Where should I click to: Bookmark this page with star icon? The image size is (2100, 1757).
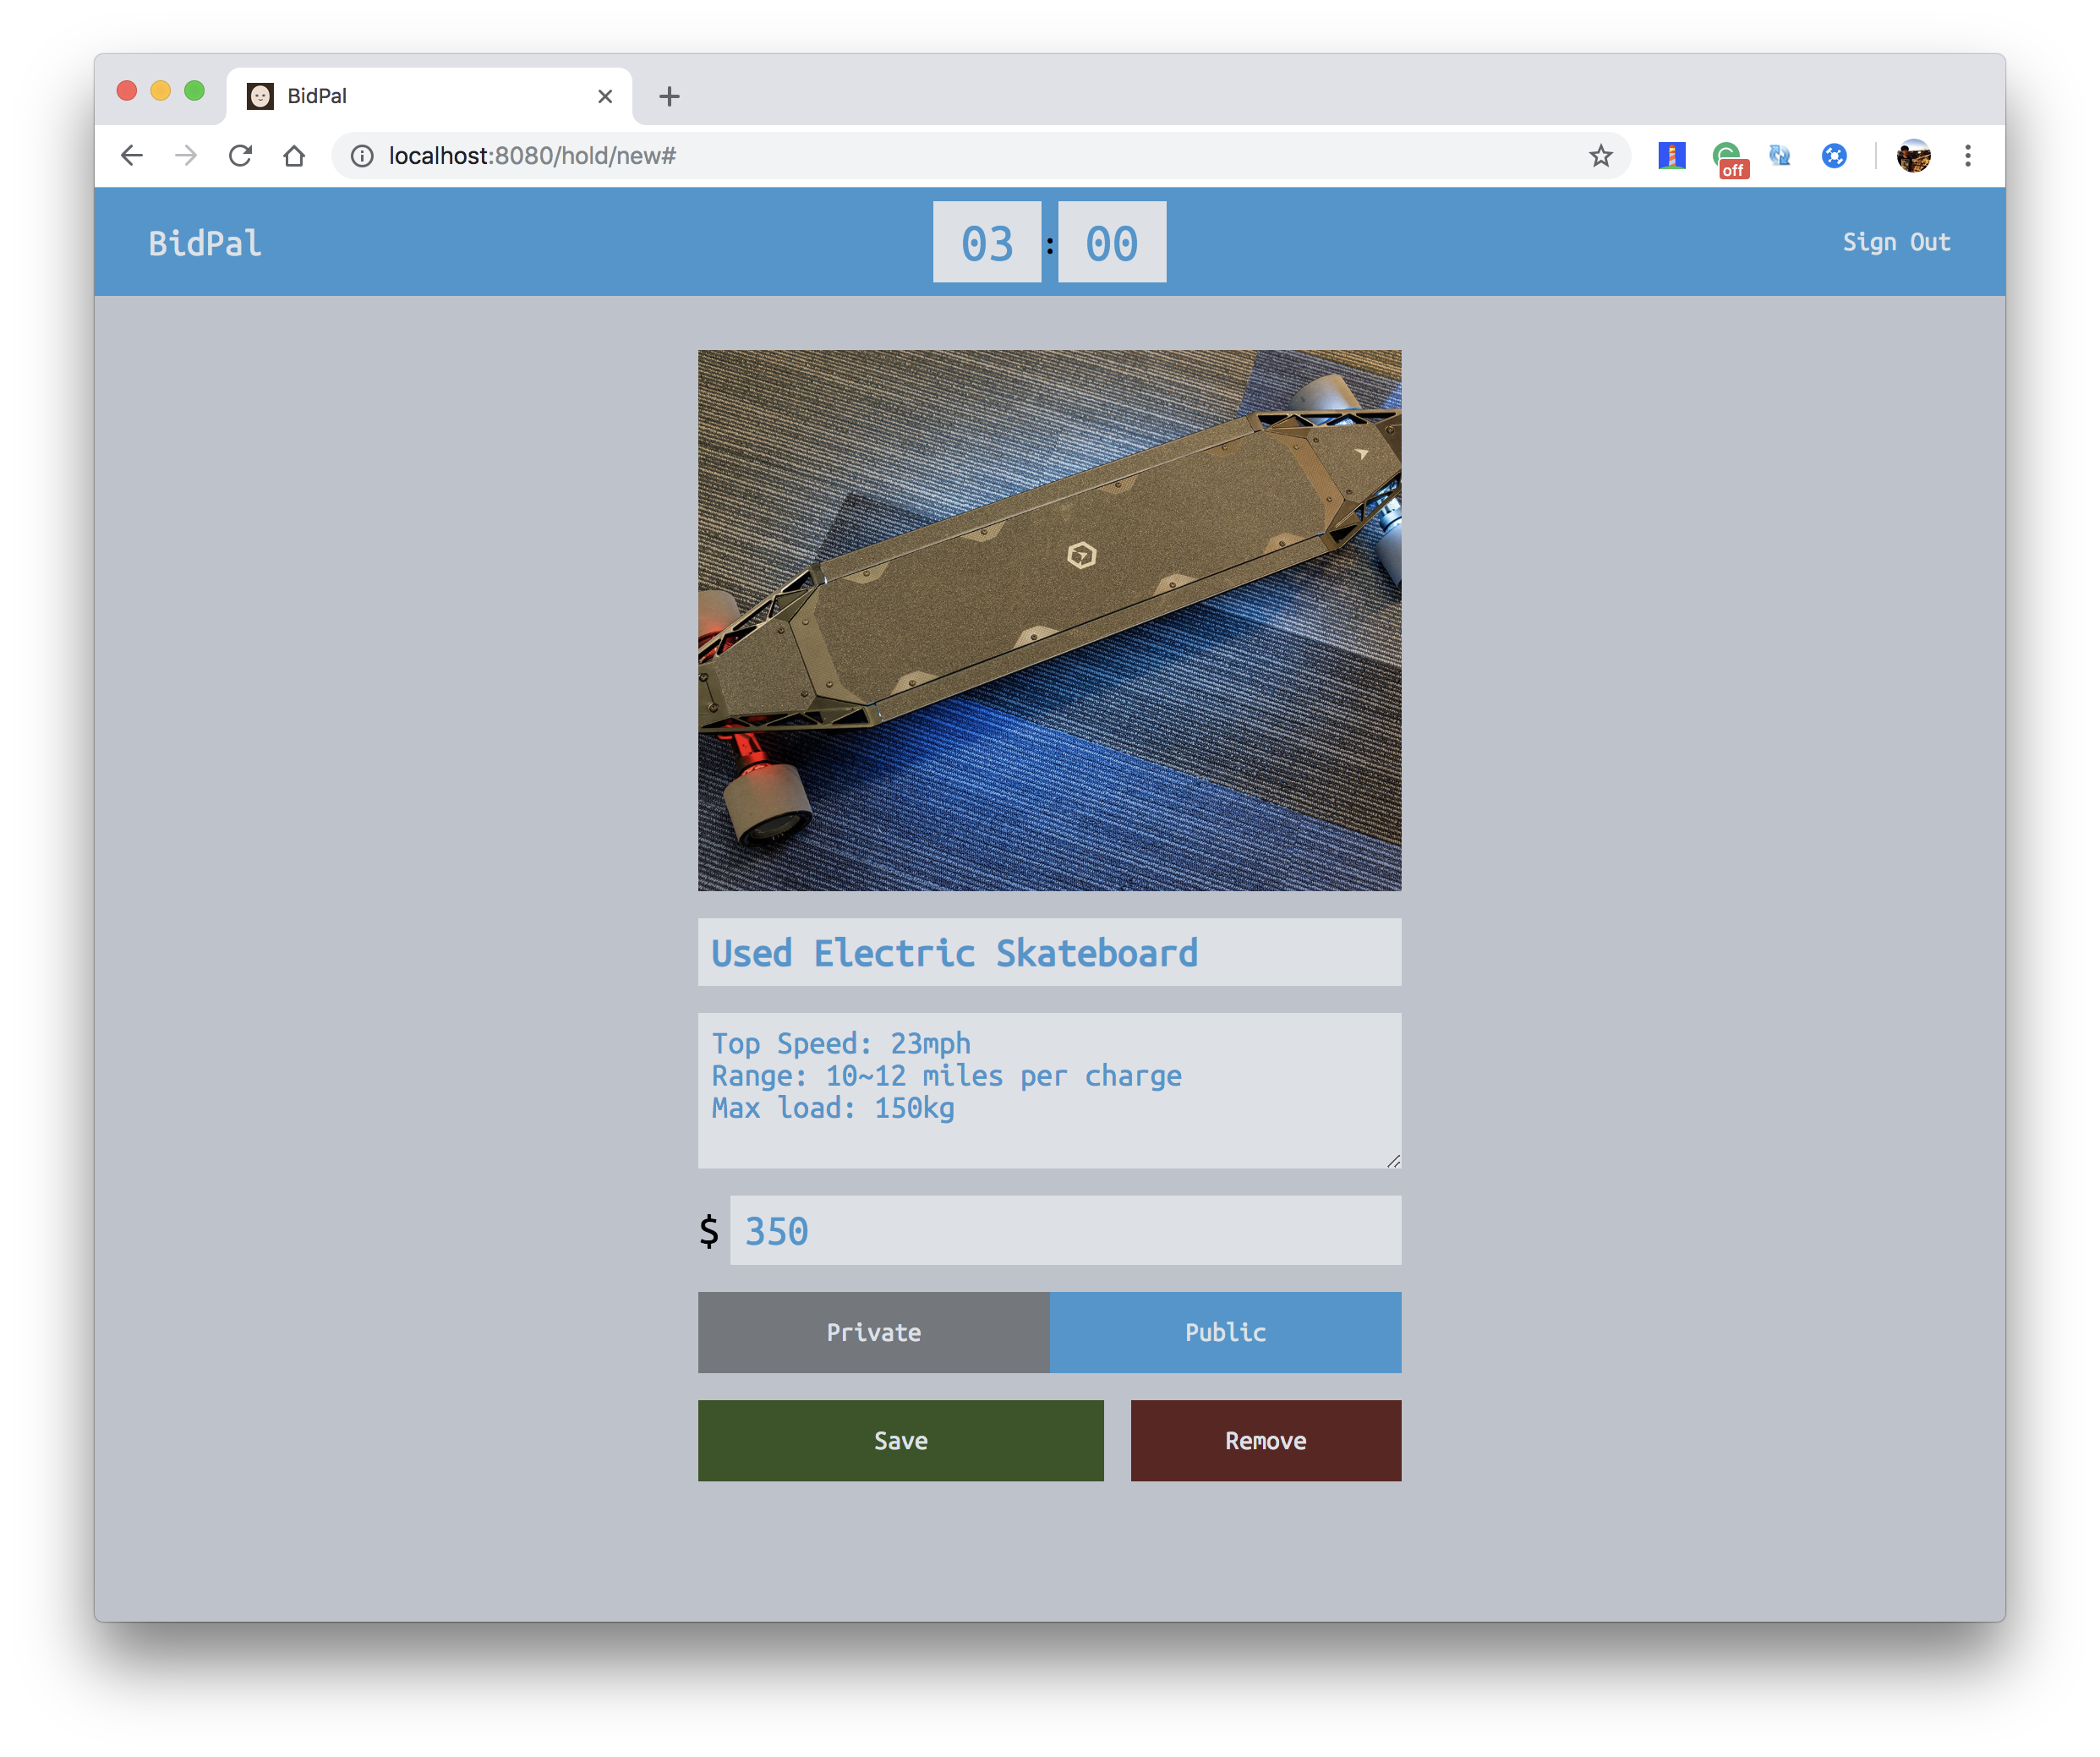(1600, 155)
